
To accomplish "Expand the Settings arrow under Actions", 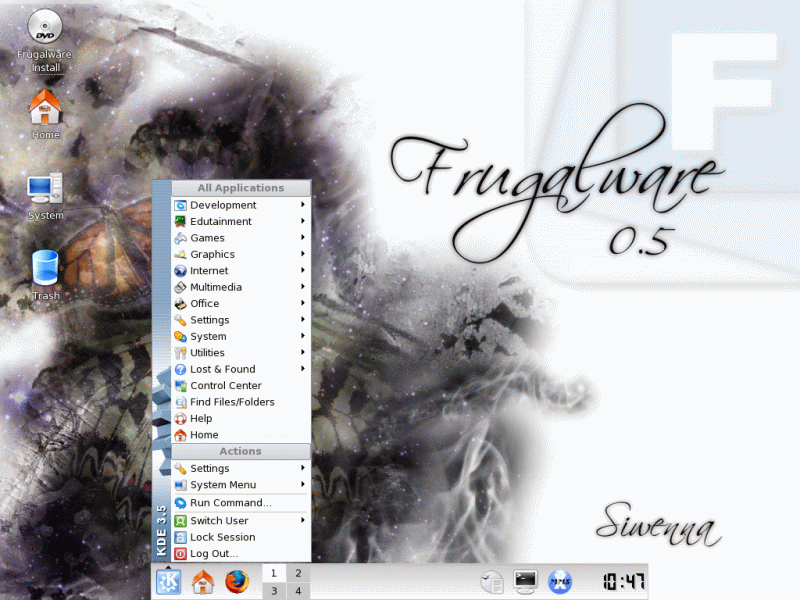I will pyautogui.click(x=303, y=468).
